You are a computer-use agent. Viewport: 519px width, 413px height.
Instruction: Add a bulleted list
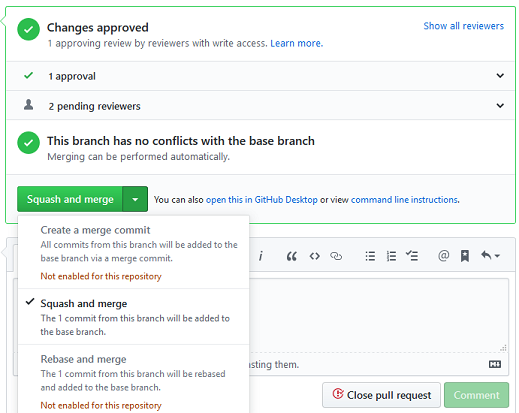click(x=370, y=256)
